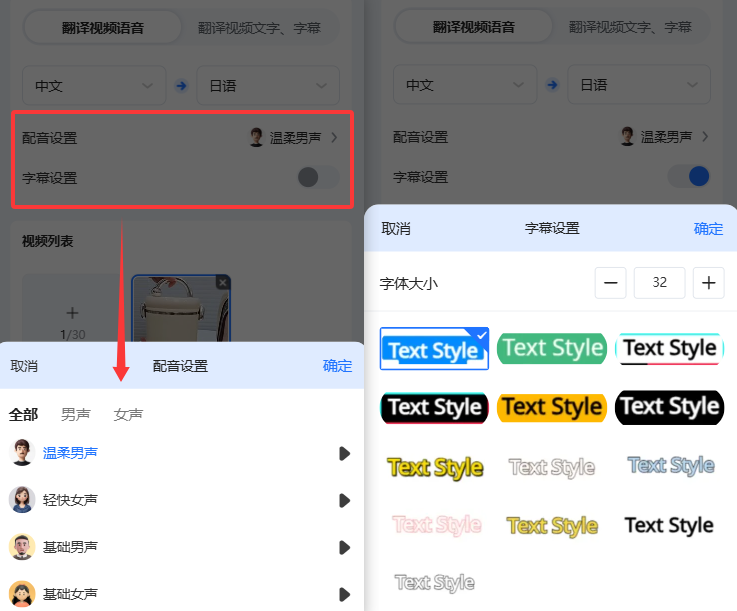Add video with plus icon 1/30
The image size is (737, 611).
point(72,313)
